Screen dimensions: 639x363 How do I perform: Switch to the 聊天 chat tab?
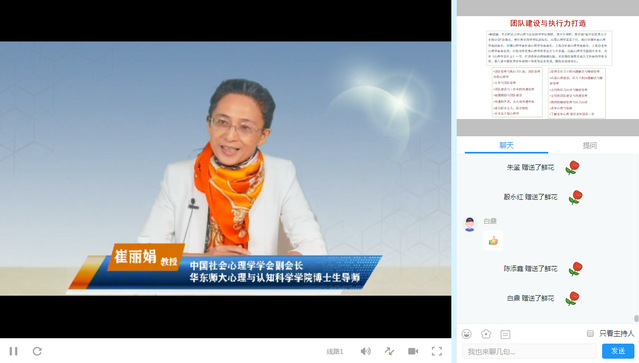coord(507,145)
